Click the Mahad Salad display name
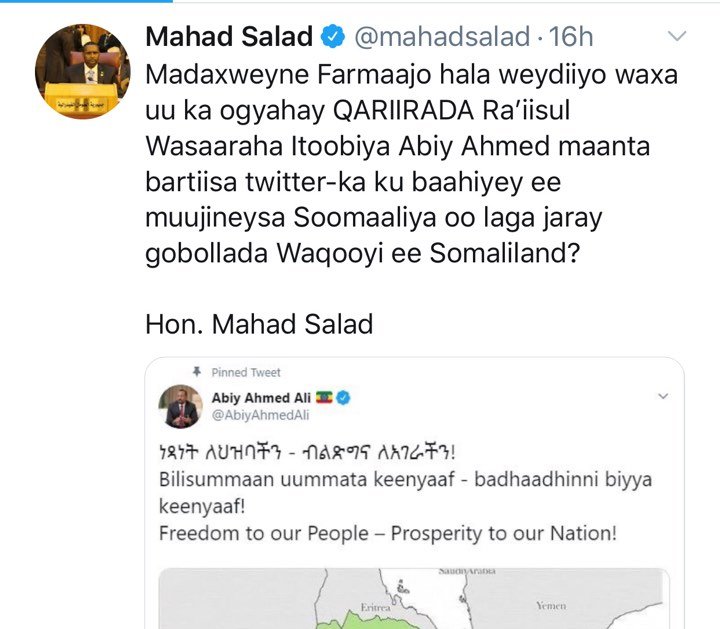The height and width of the screenshot is (629, 720). [229, 38]
